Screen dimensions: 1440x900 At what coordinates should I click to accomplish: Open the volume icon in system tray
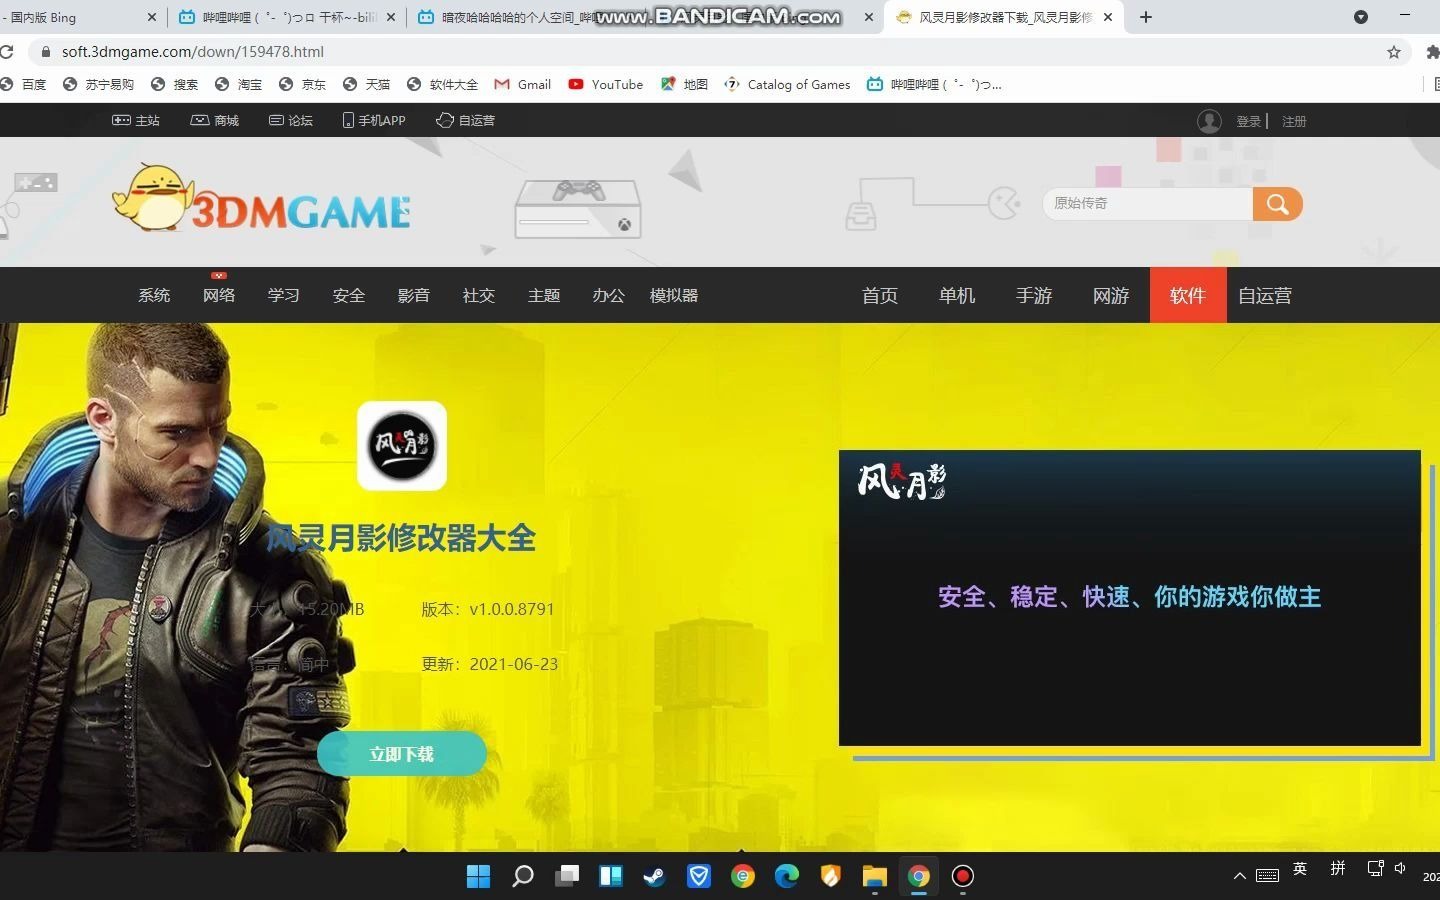coord(1400,869)
